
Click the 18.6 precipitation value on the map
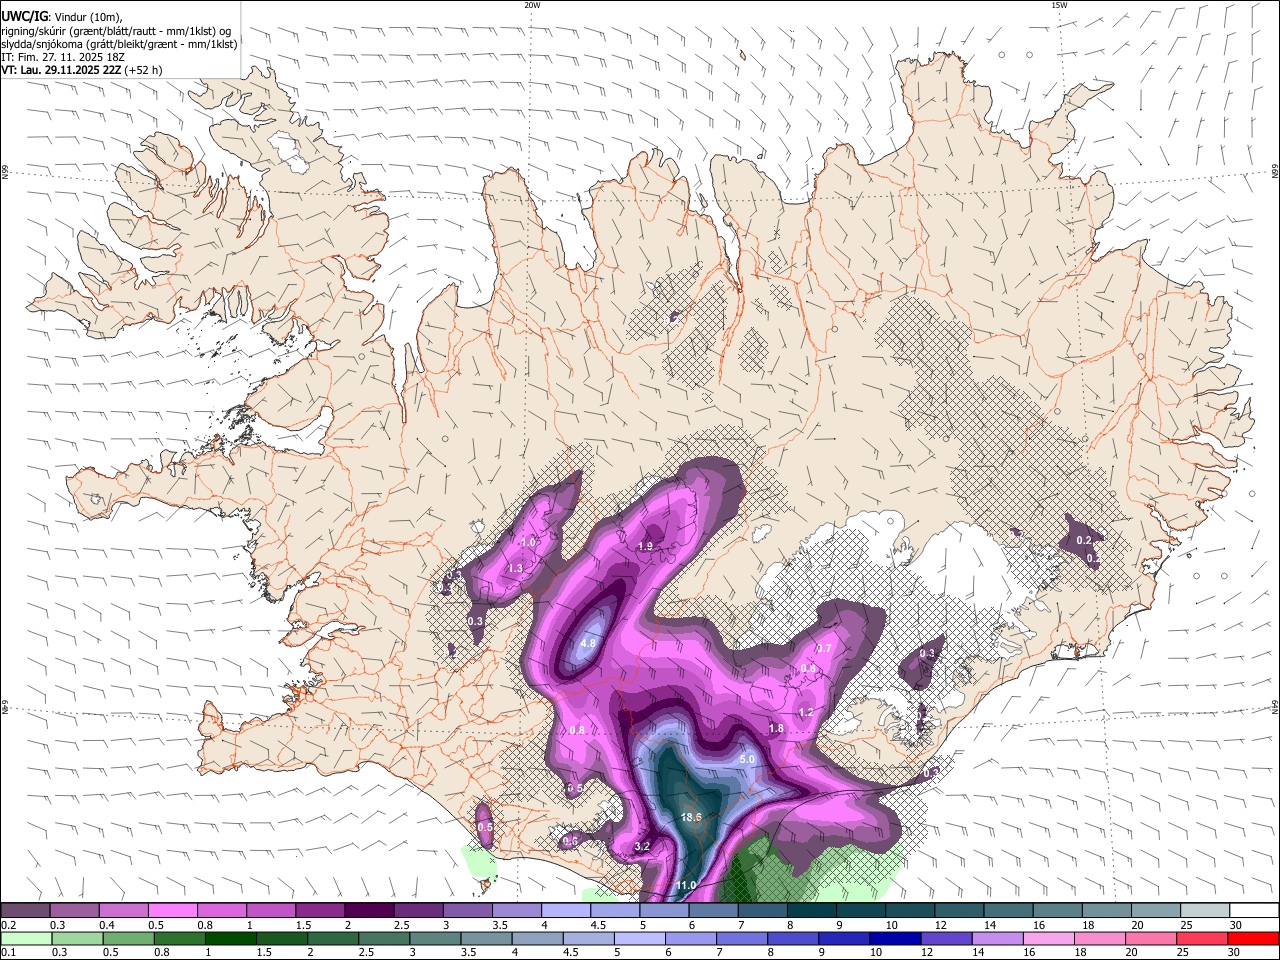coord(691,817)
